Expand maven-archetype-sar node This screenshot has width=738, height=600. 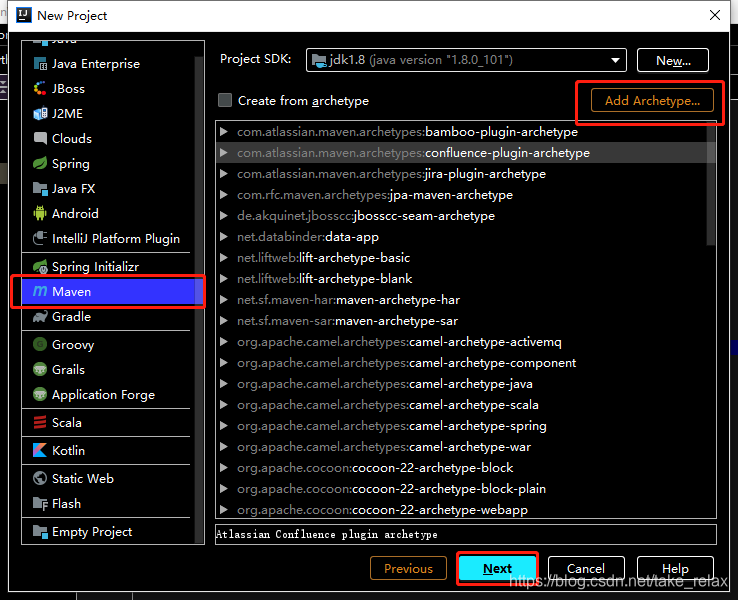tap(224, 321)
